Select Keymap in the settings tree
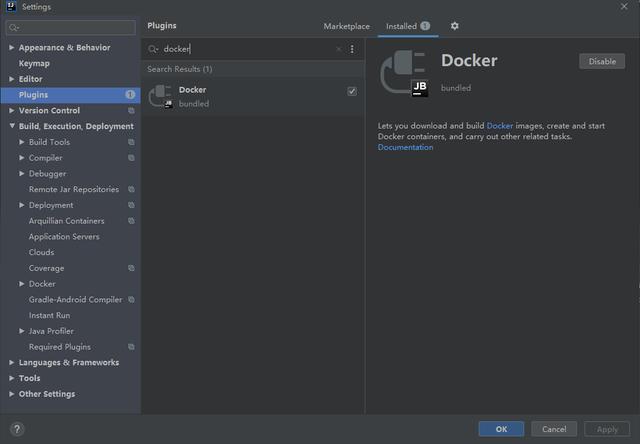Screen dimensions: 640x444 click(x=34, y=63)
